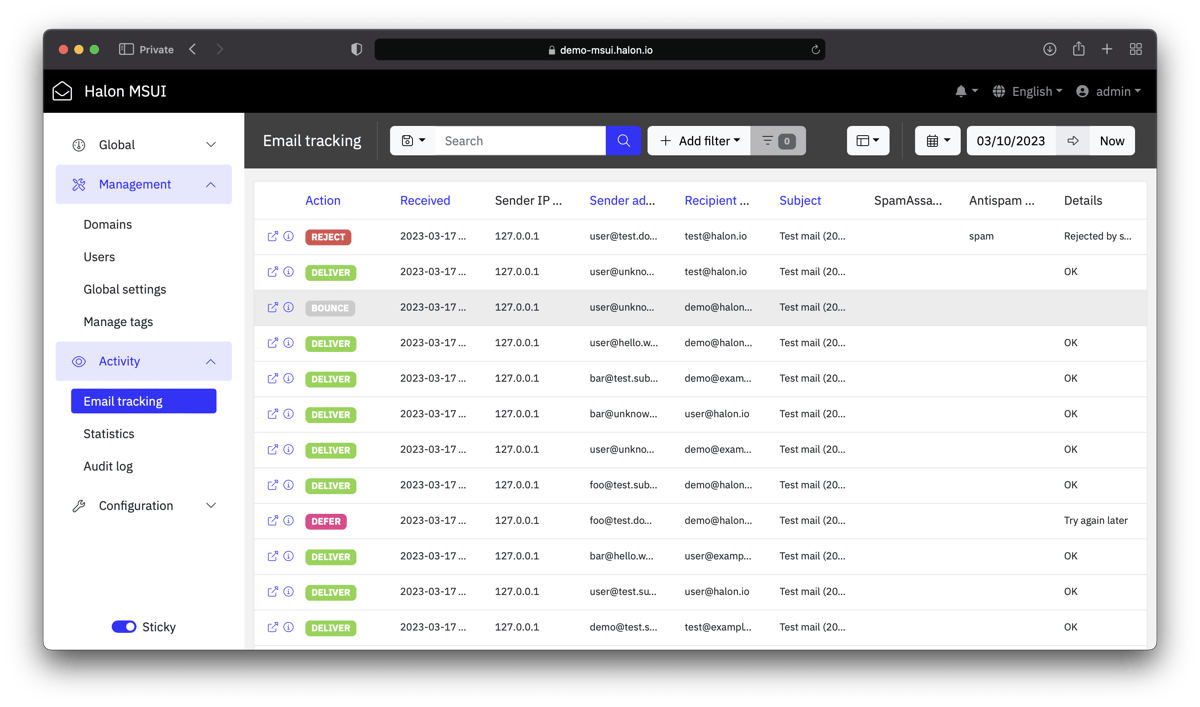1200x707 pixels.
Task: Click the browser privacy shield icon
Action: click(356, 49)
